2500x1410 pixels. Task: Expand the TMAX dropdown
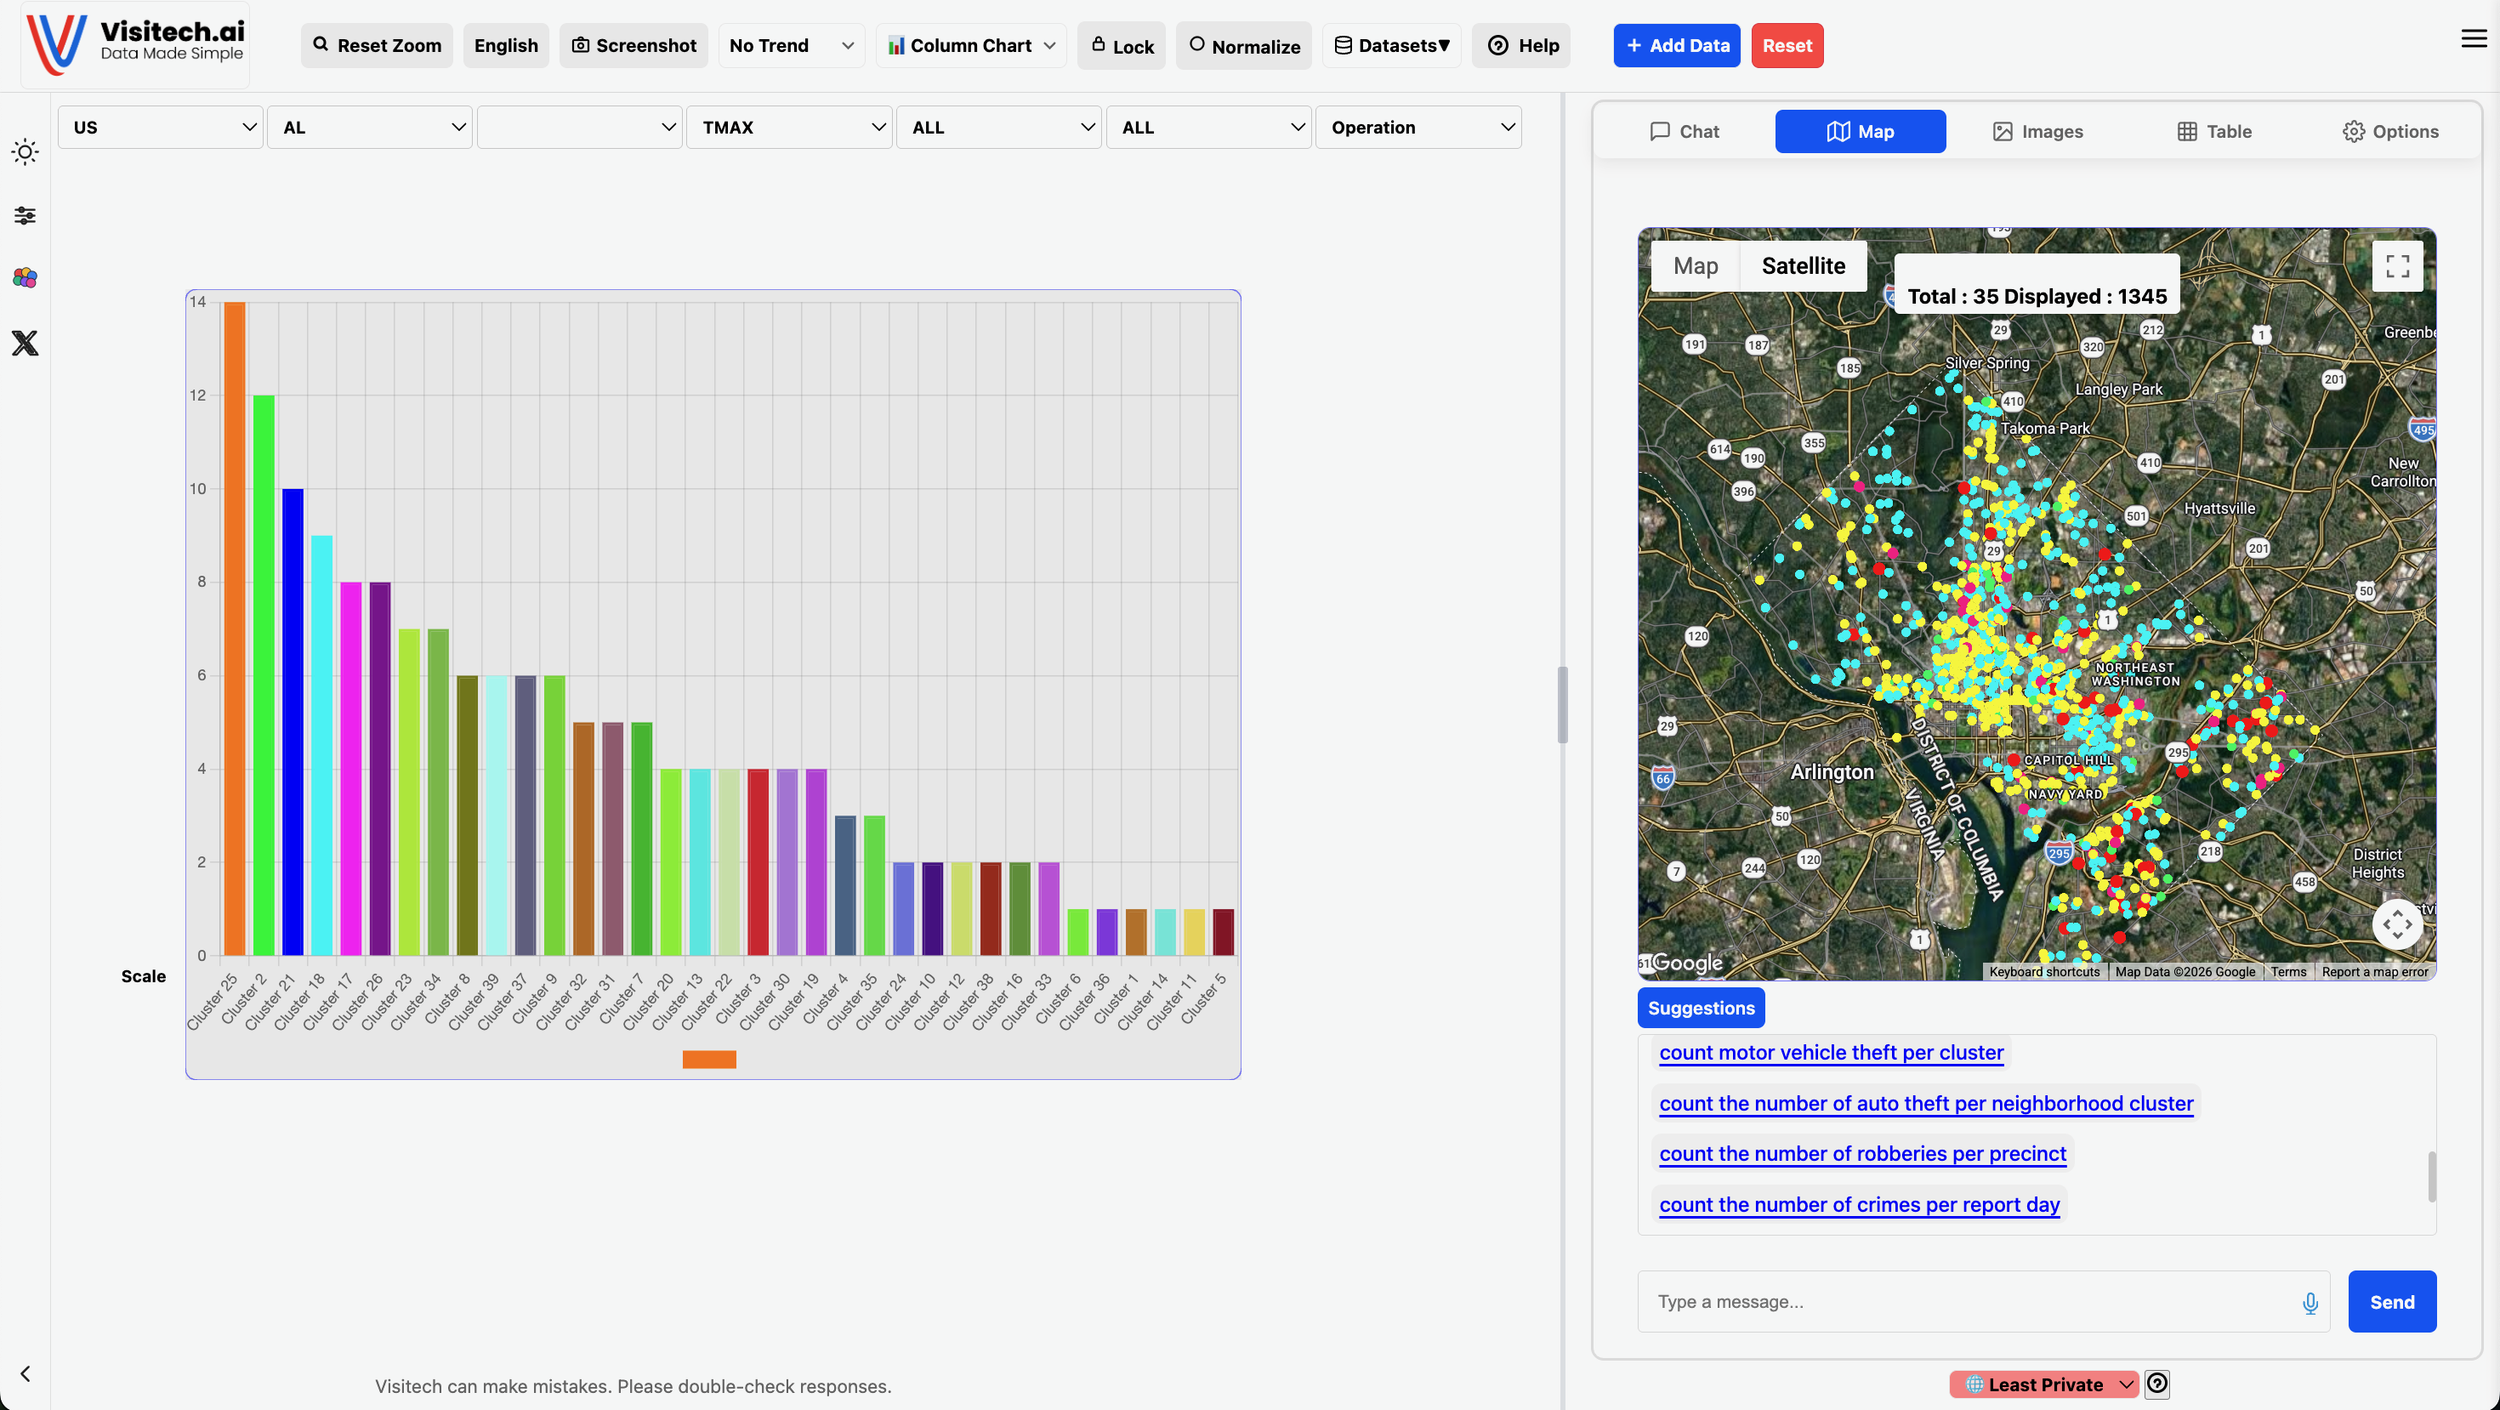click(789, 128)
